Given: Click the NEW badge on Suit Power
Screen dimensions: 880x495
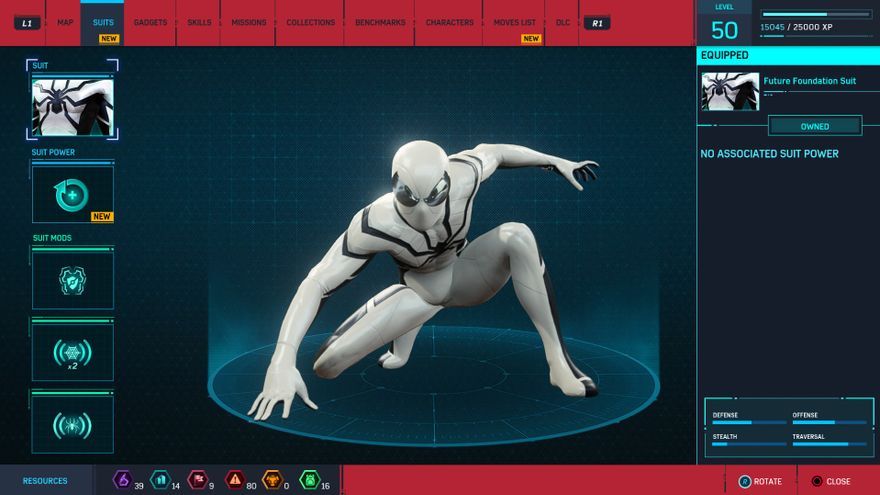Looking at the screenshot, I should coord(102,217).
